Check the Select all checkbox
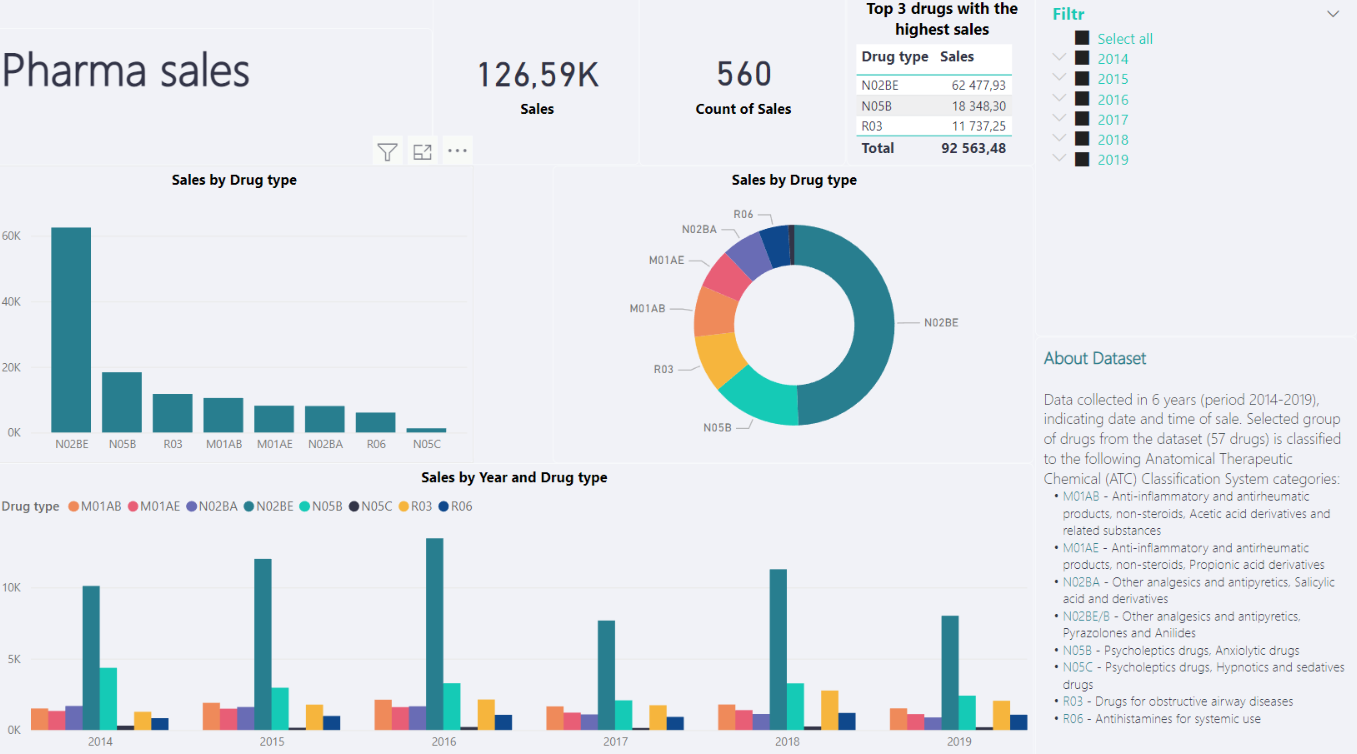 pyautogui.click(x=1081, y=38)
